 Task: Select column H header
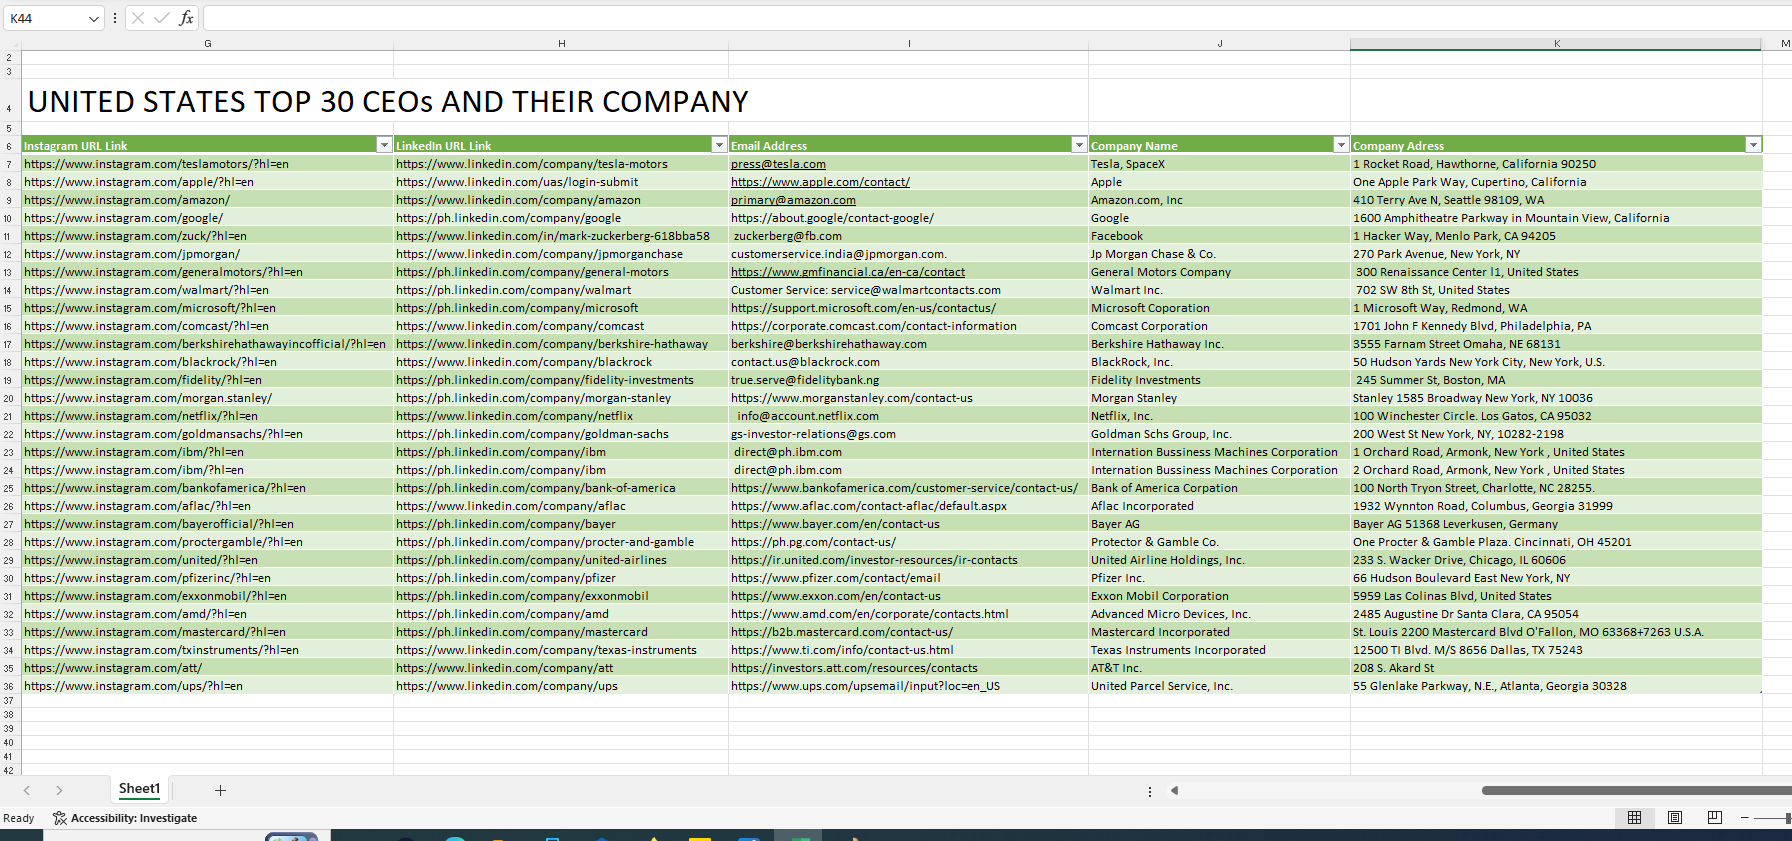(x=561, y=44)
